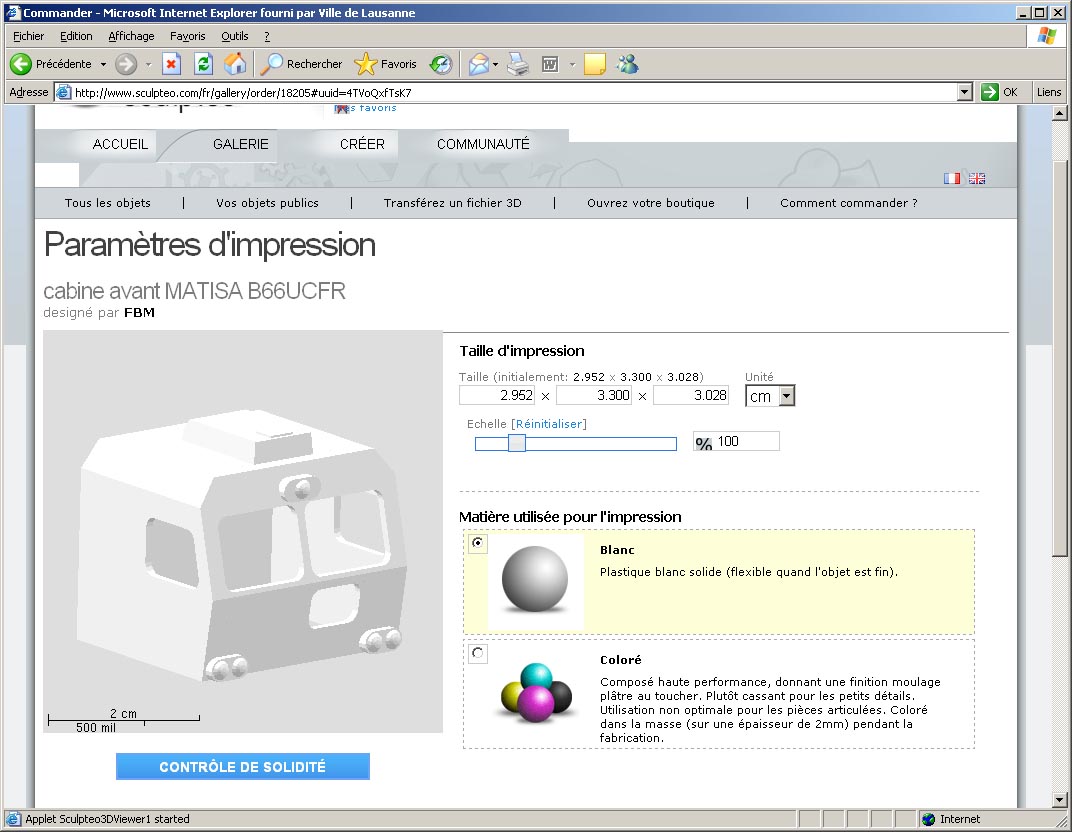This screenshot has height=832, width=1072.
Task: Switch site language with French flag
Action: tap(952, 178)
